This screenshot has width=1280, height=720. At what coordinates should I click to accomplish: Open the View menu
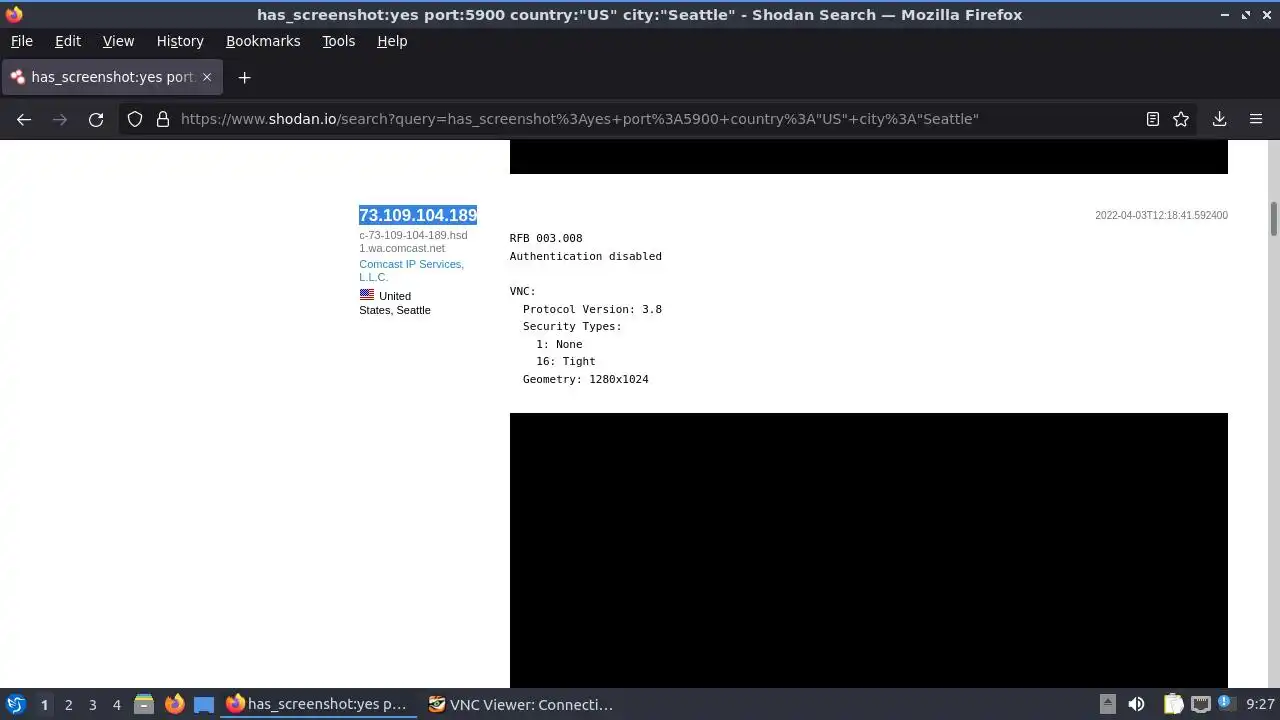tap(118, 41)
